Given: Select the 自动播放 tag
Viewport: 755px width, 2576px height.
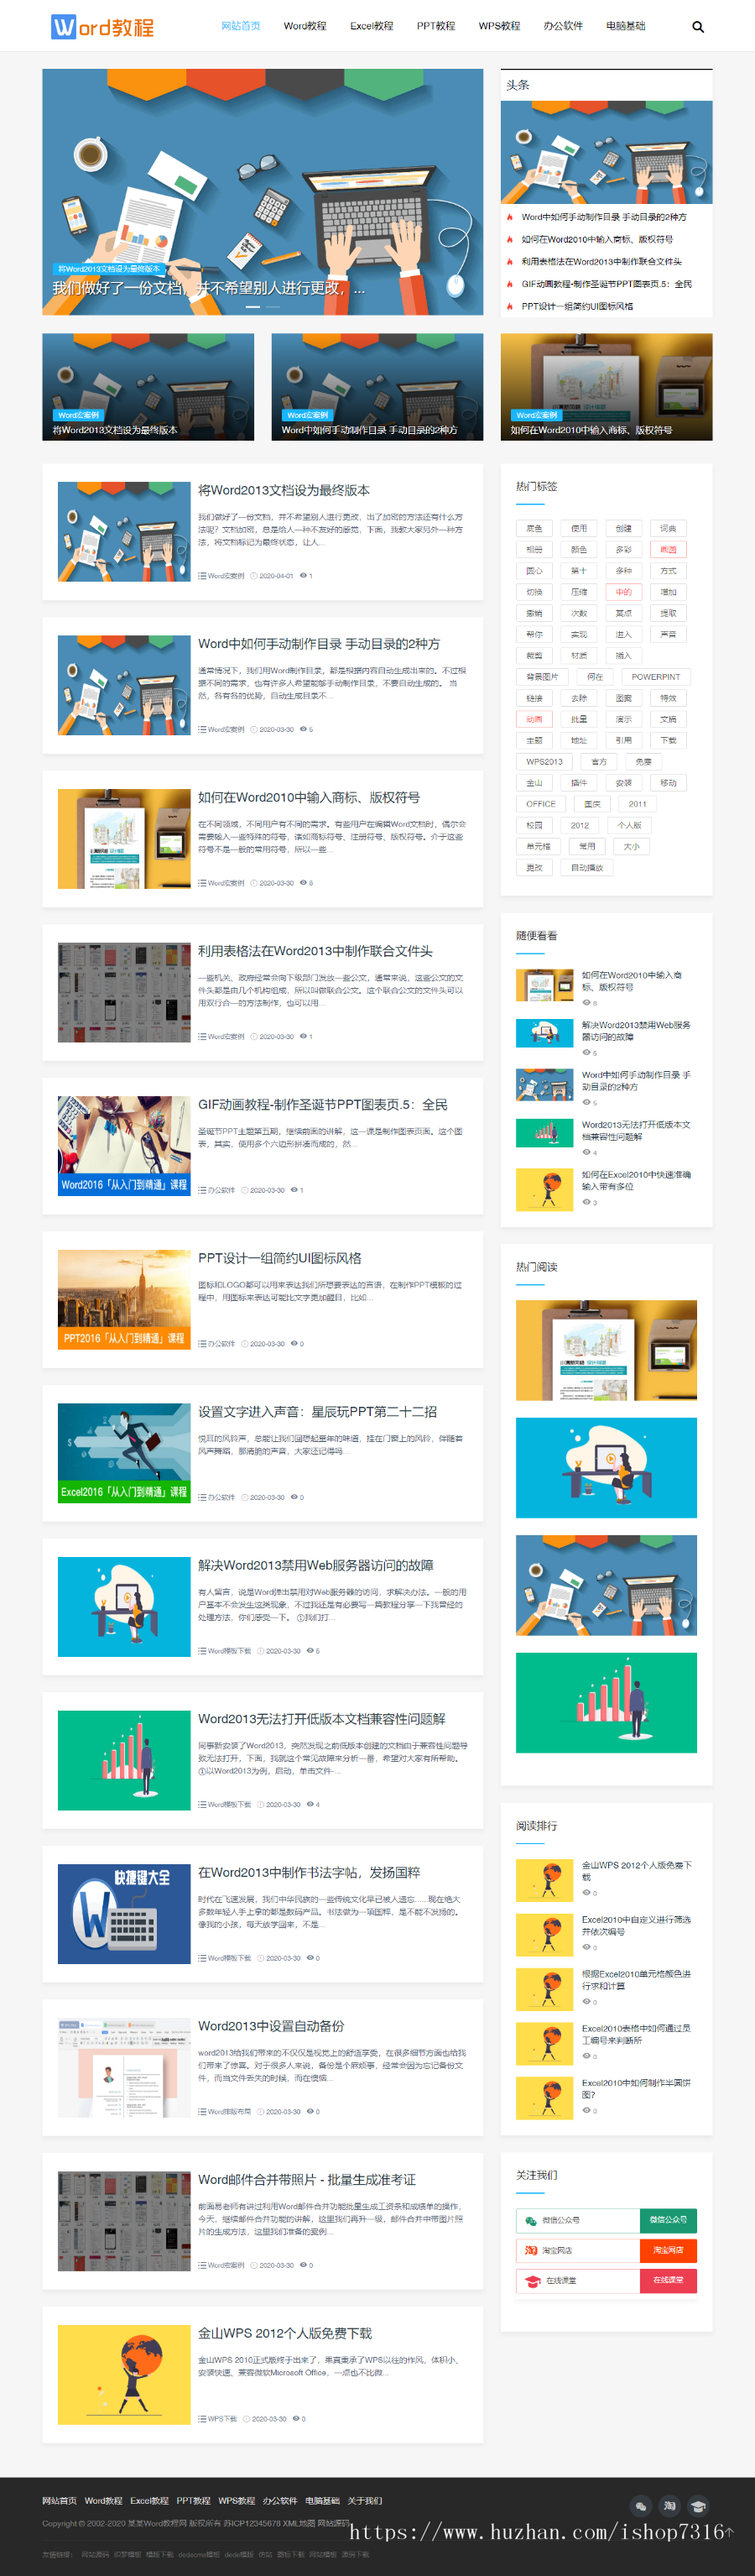Looking at the screenshot, I should [x=587, y=868].
